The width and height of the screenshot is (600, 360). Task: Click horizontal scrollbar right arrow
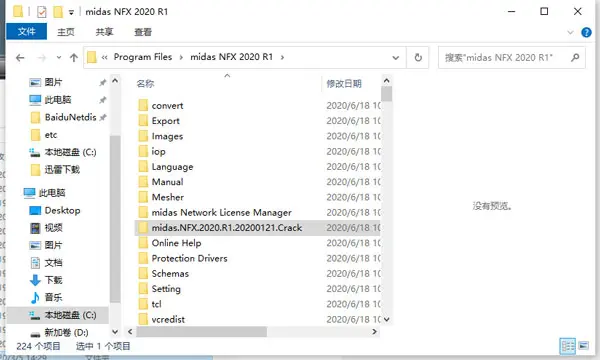tap(375, 332)
